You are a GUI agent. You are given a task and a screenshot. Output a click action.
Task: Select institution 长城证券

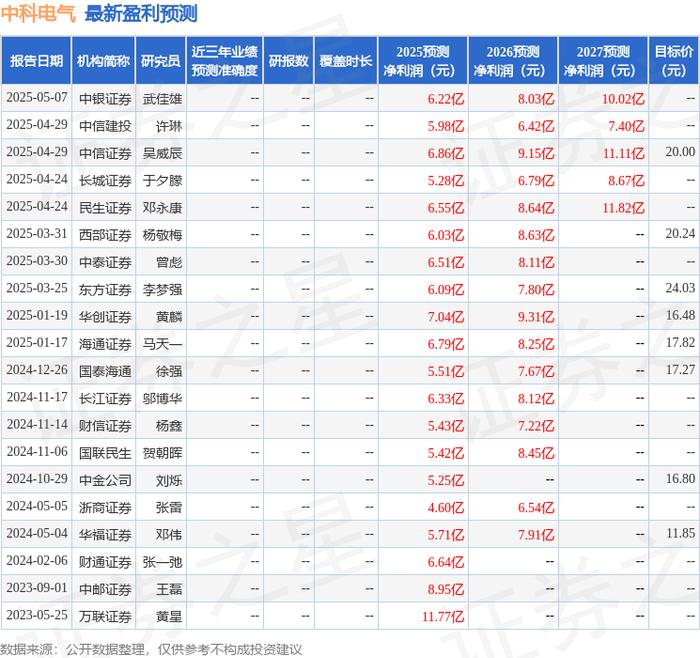click(x=105, y=180)
